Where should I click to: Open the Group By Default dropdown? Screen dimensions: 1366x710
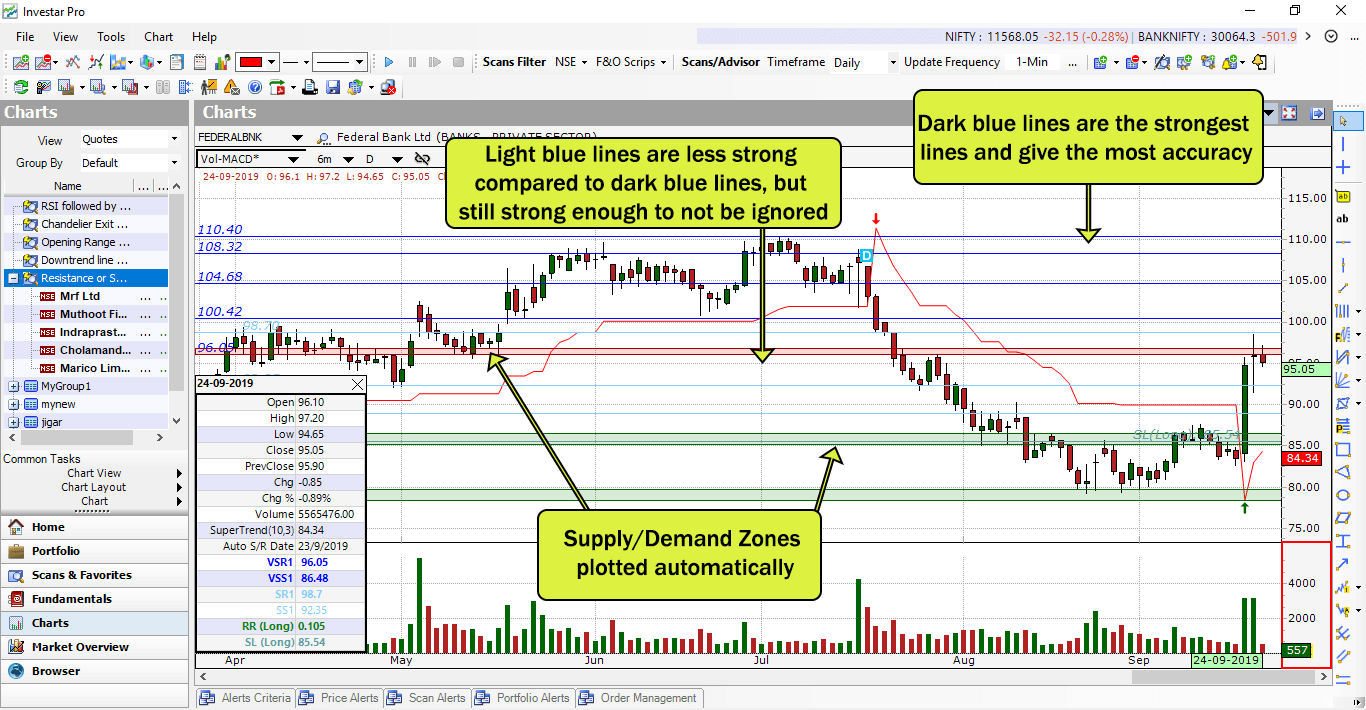click(131, 162)
